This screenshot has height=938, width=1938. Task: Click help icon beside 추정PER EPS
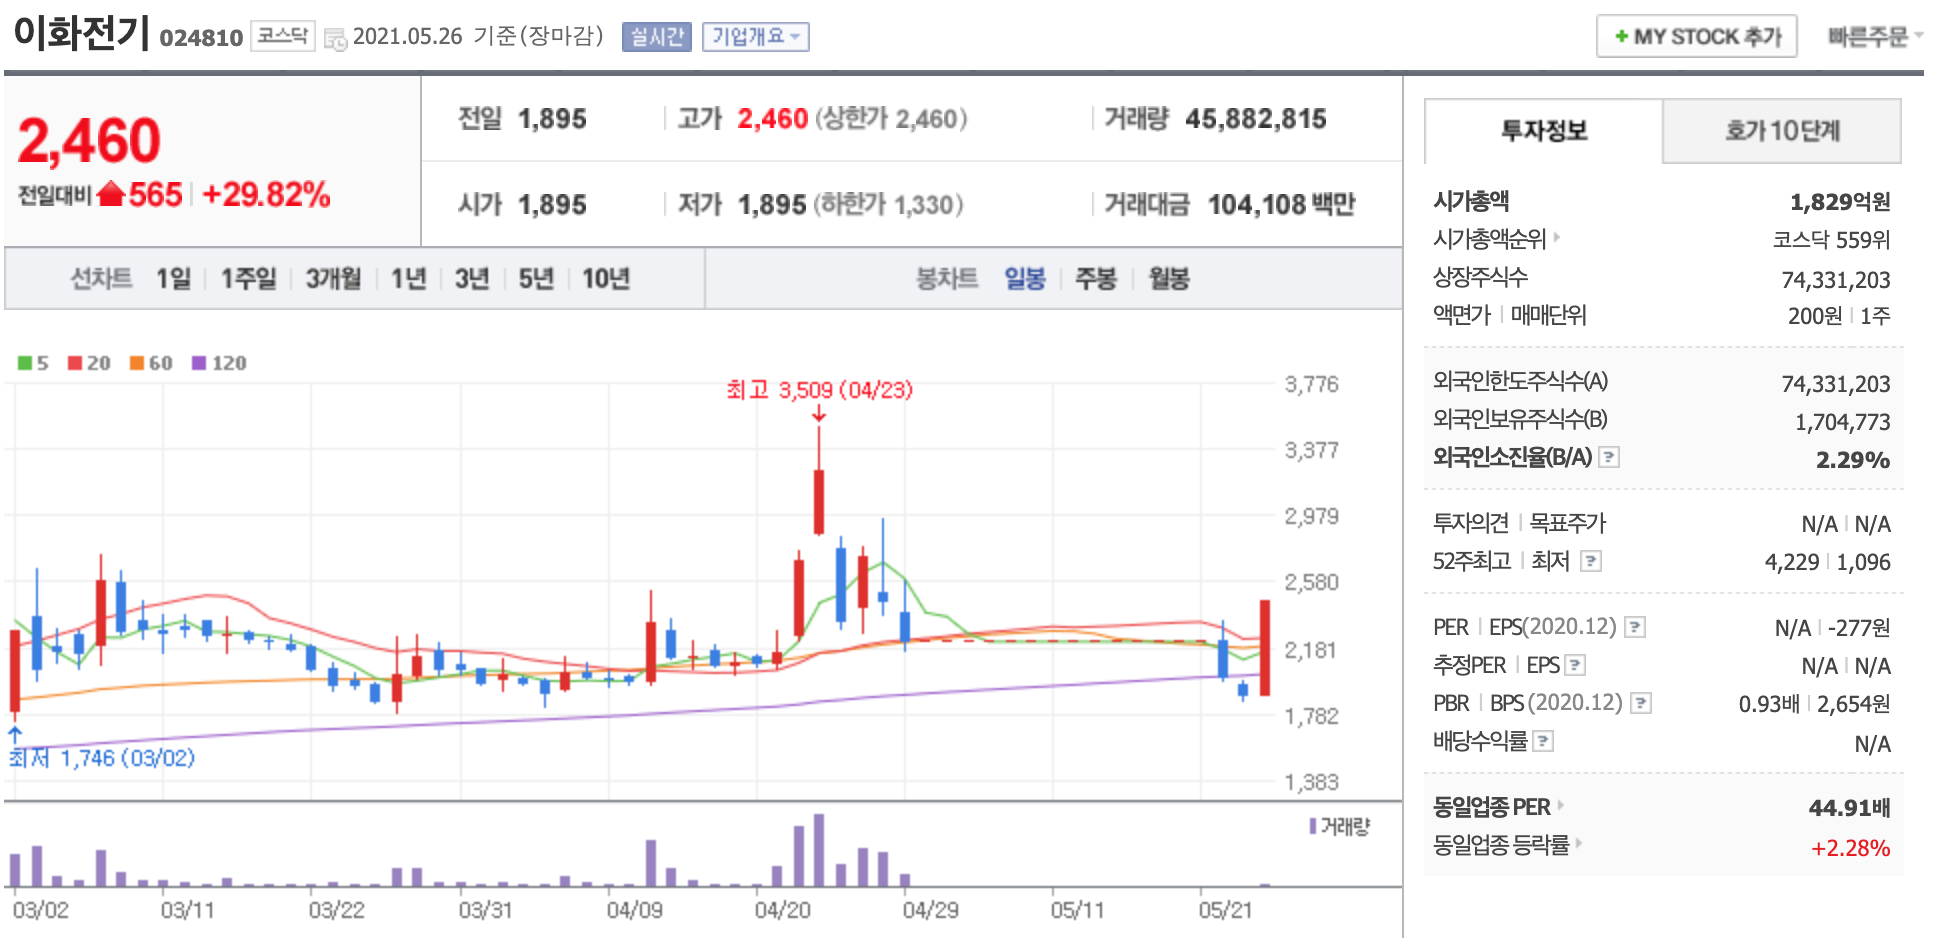1575,665
